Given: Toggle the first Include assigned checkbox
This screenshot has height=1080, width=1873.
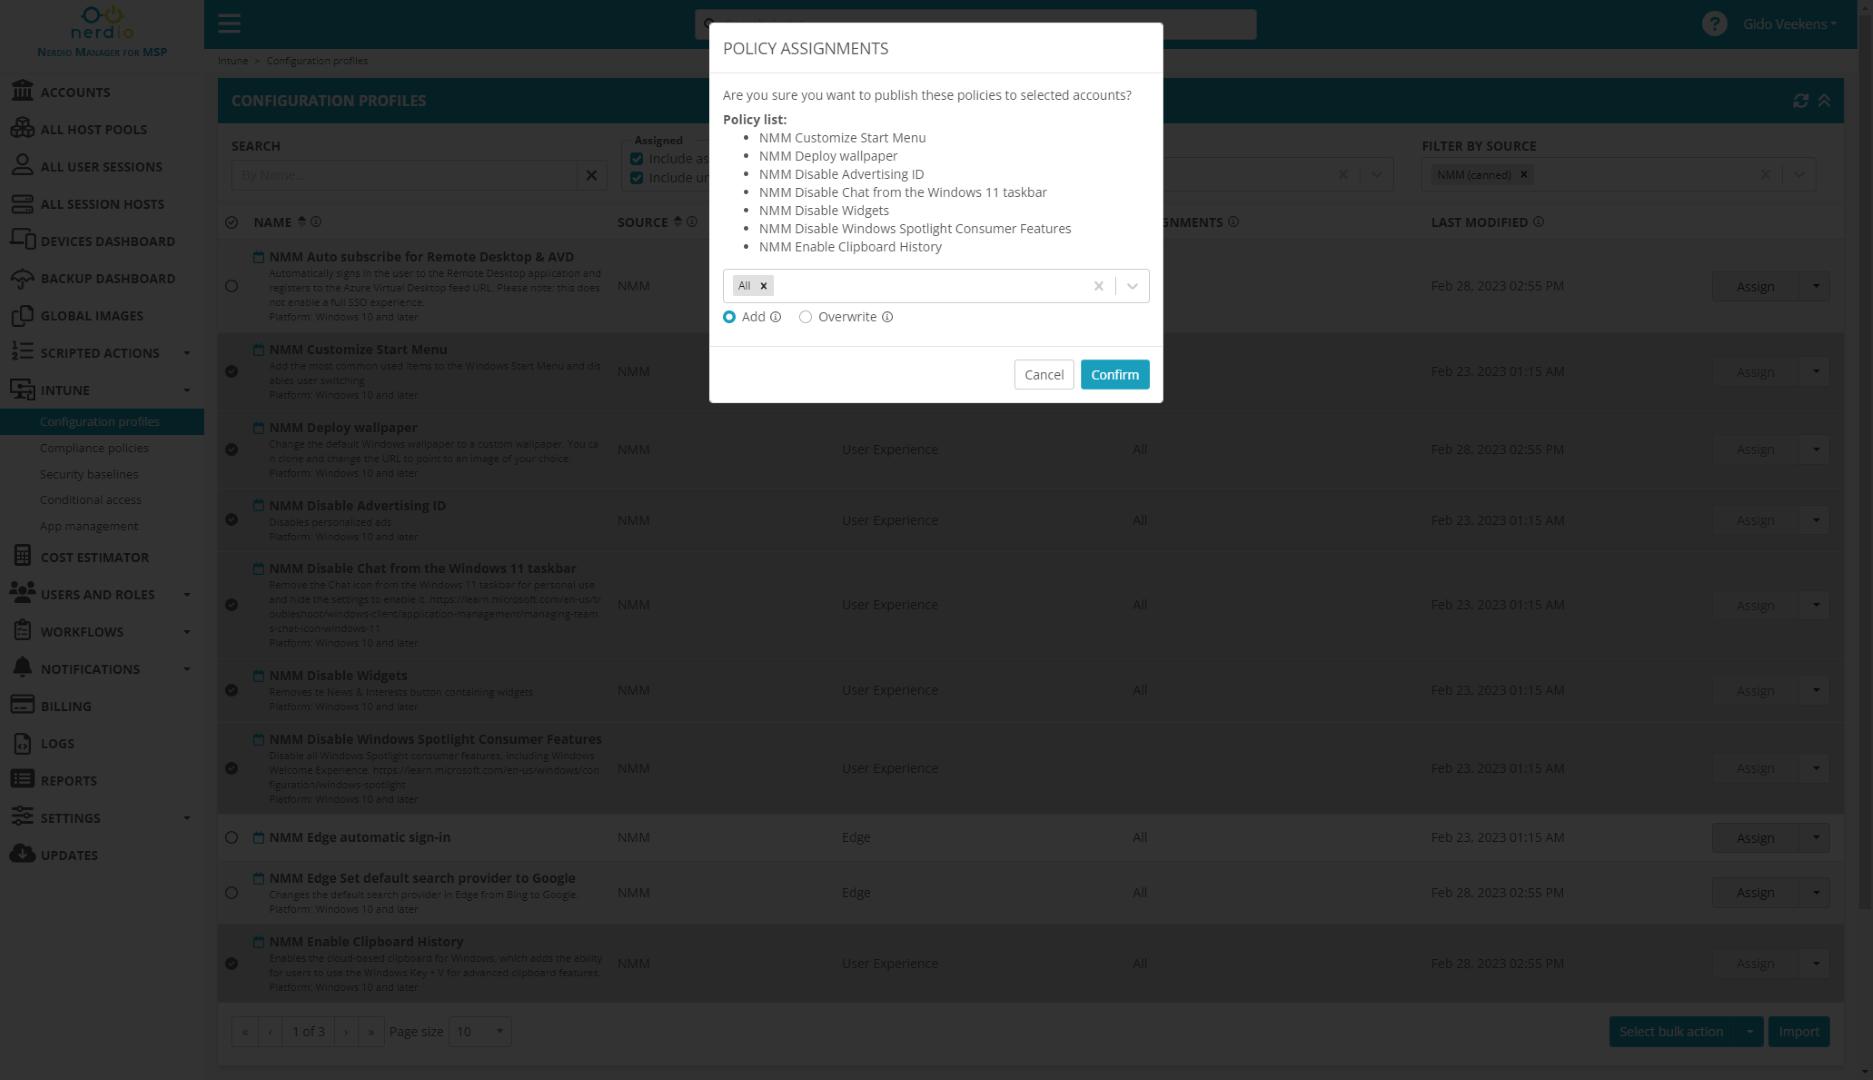Looking at the screenshot, I should pyautogui.click(x=636, y=159).
